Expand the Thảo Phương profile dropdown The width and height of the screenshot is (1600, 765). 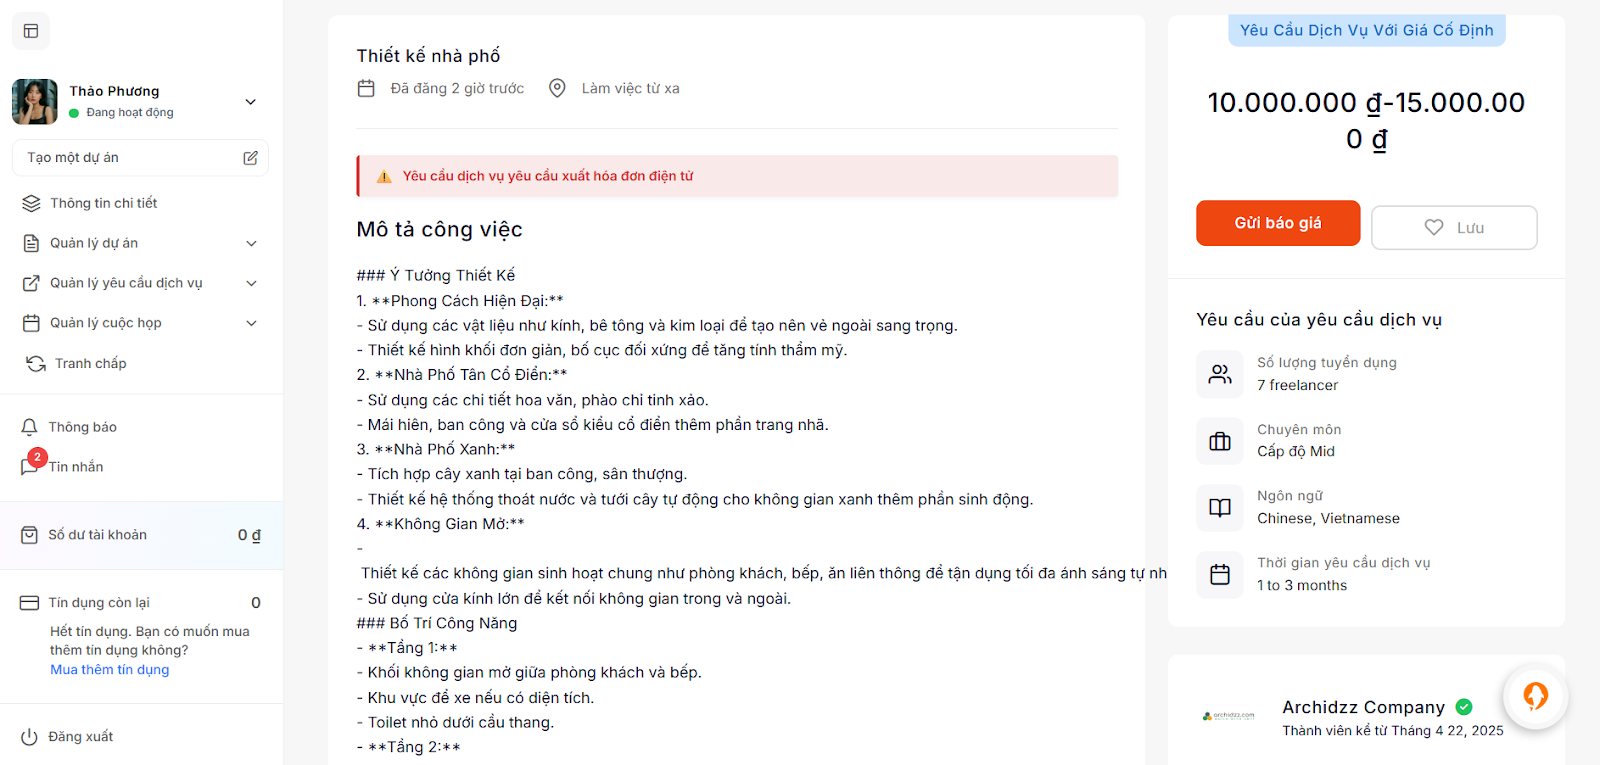pyautogui.click(x=251, y=102)
